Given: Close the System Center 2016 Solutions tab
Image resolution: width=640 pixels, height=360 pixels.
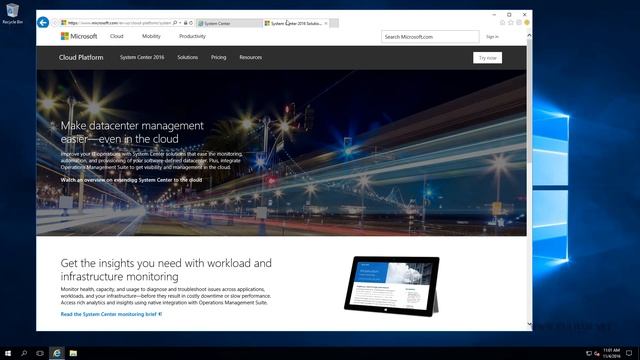Looking at the screenshot, I should coord(326,23).
